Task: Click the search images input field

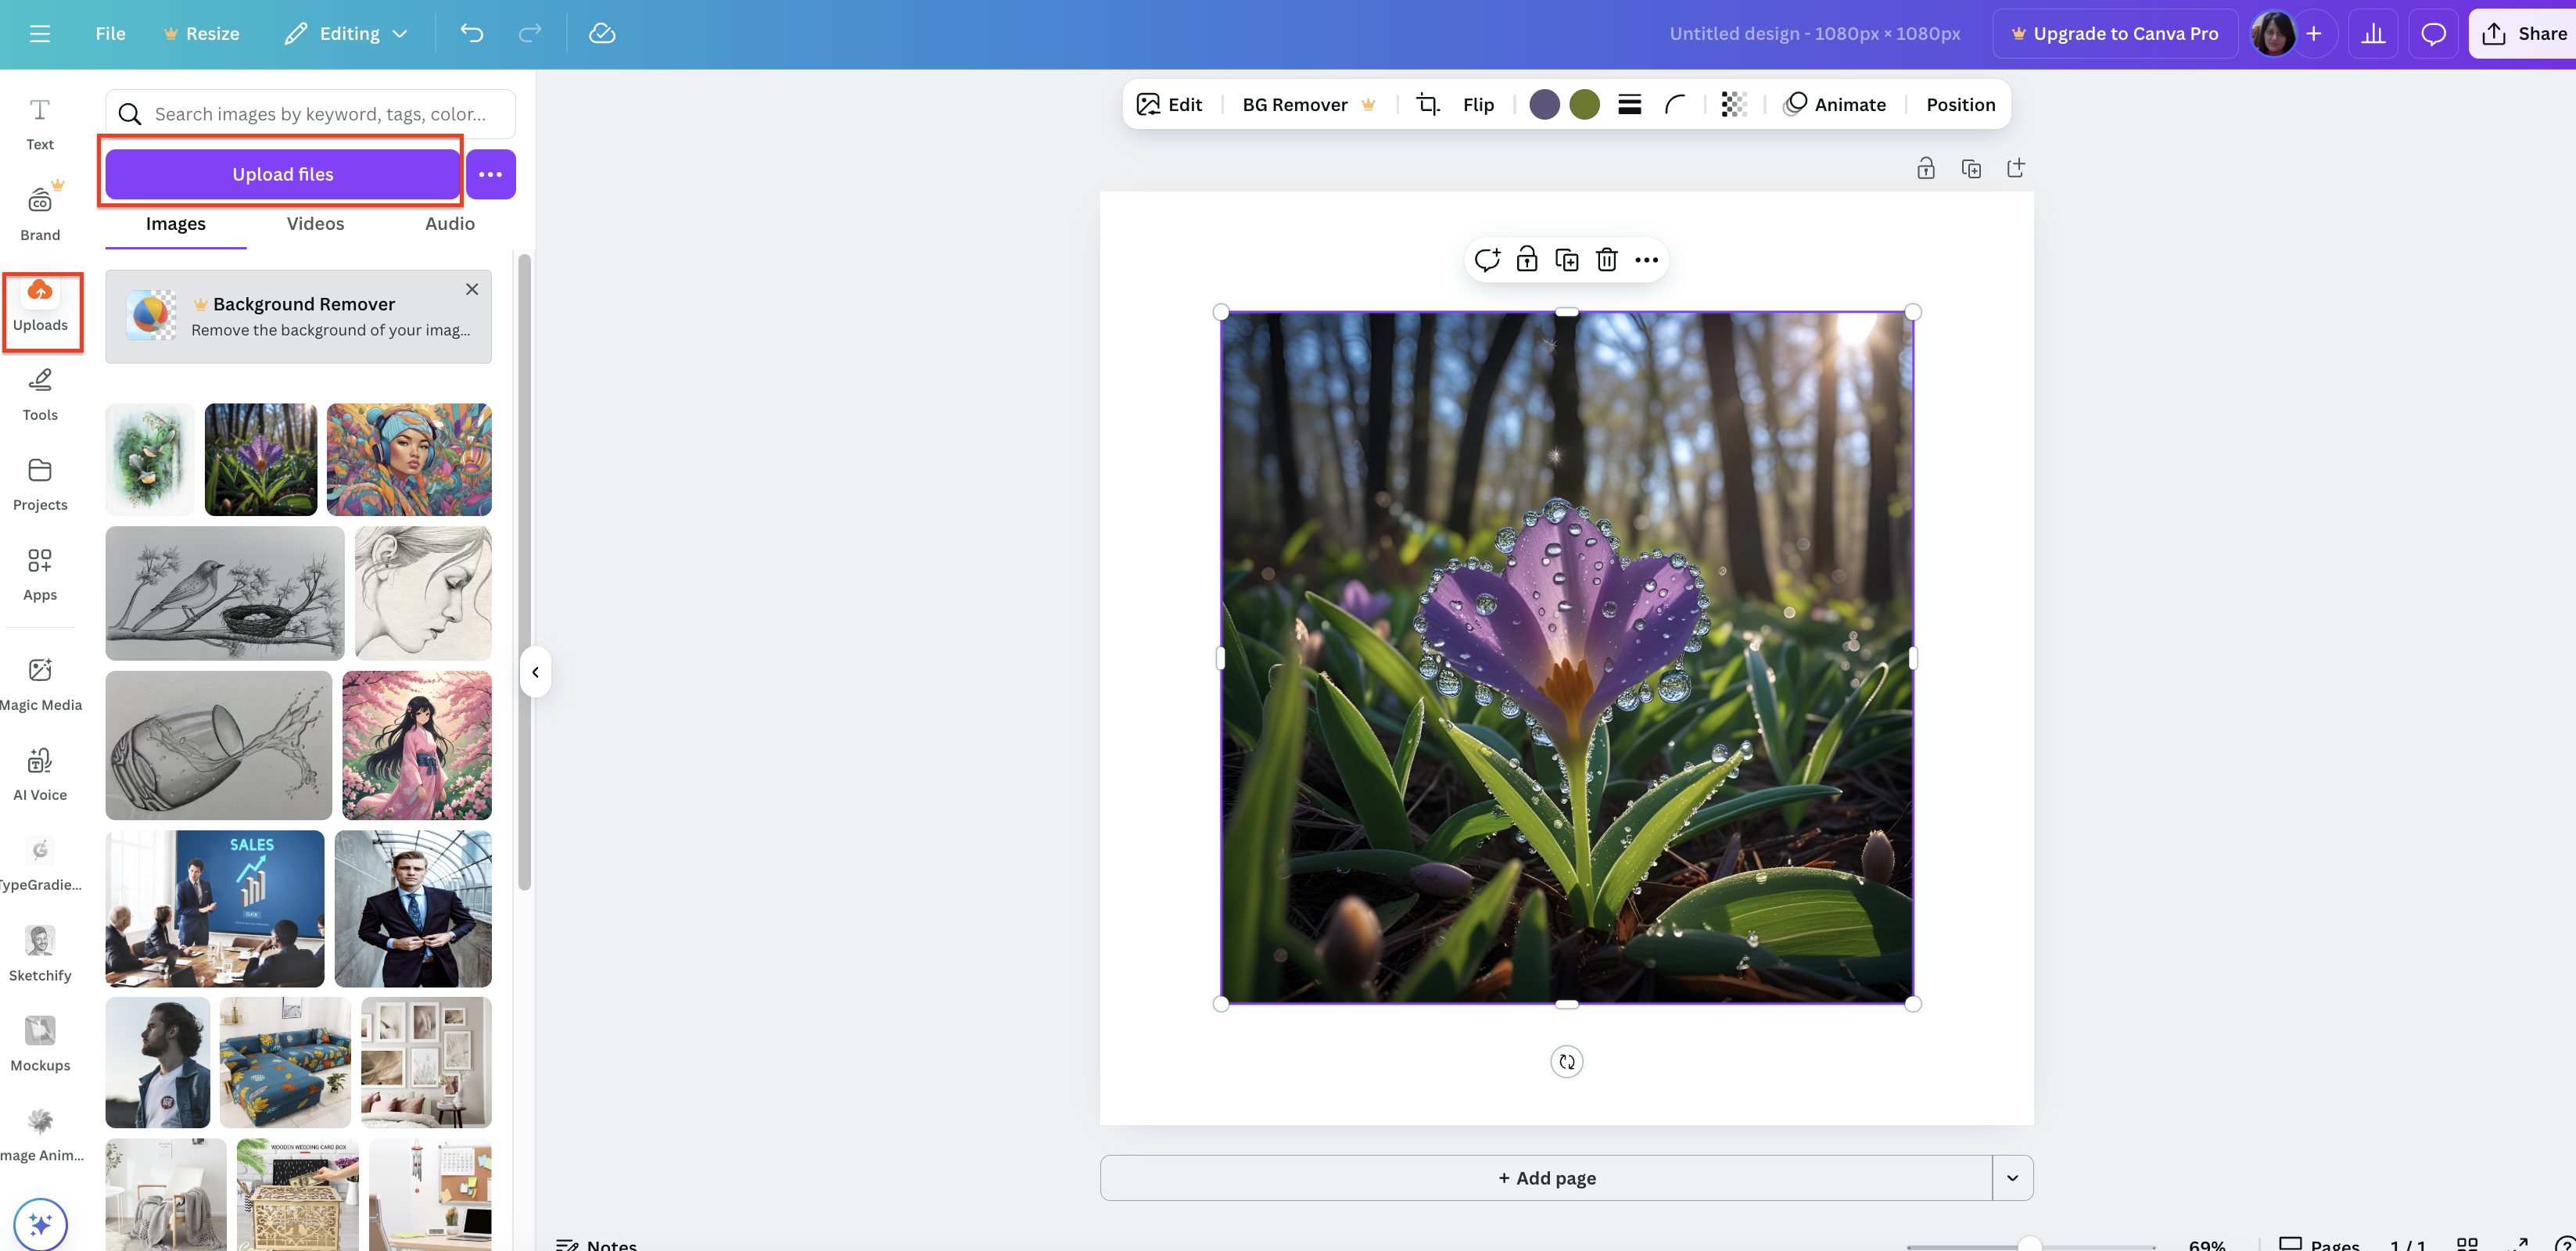Action: [320, 114]
